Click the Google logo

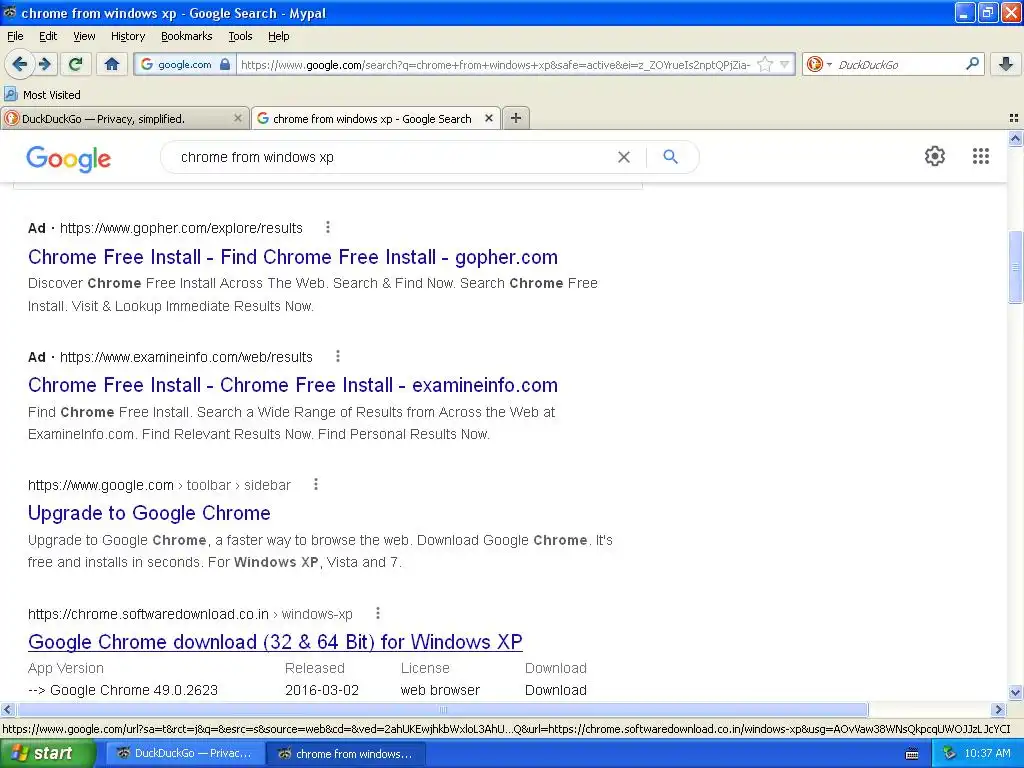coord(69,159)
